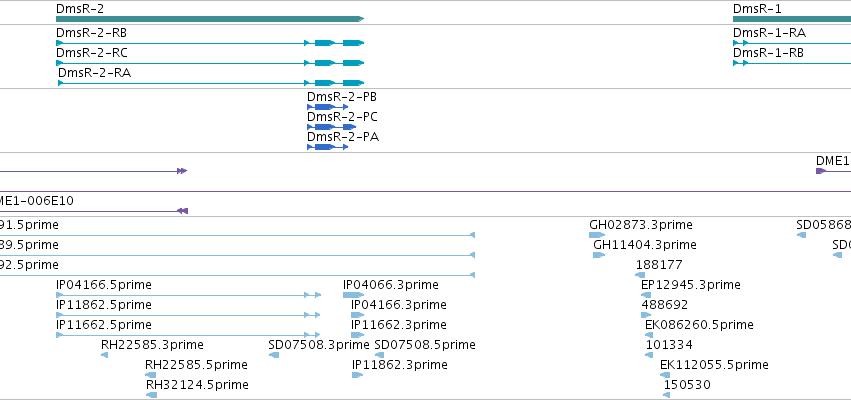Select the DmsR-2-RB transcript label
The height and width of the screenshot is (400, 851).
[x=91, y=33]
